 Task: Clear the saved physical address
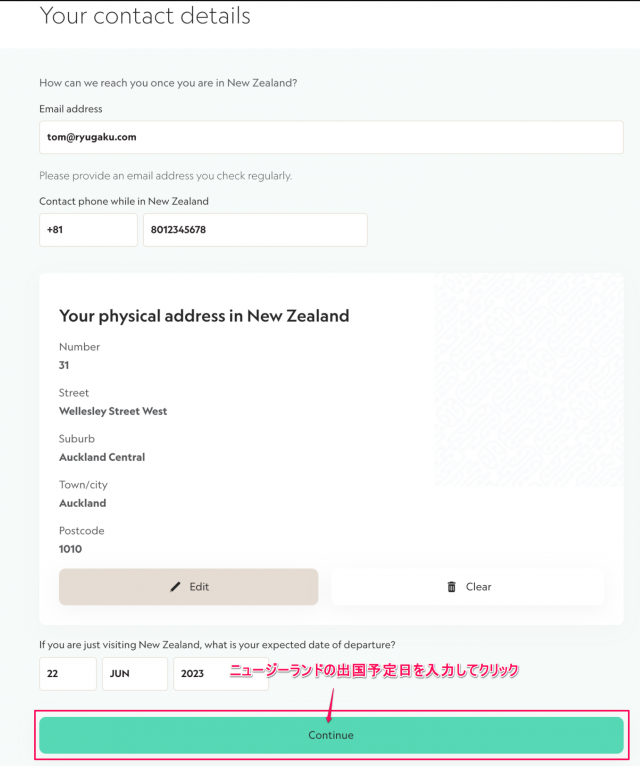coord(468,587)
